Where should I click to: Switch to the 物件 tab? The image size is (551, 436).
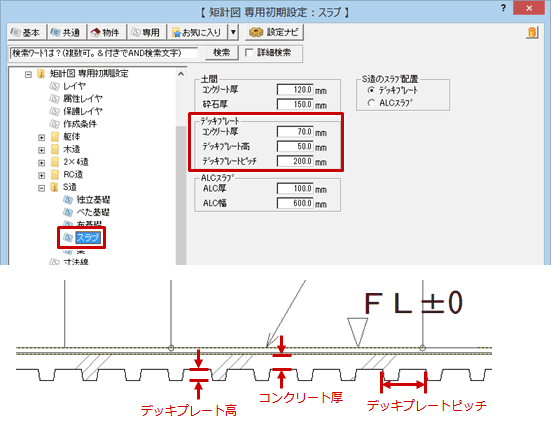coord(107,33)
